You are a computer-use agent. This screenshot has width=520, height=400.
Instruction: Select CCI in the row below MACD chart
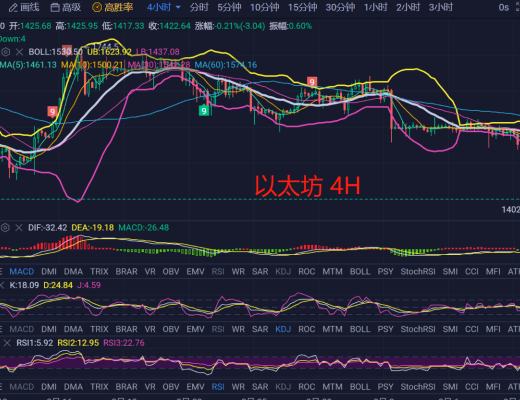(x=472, y=272)
